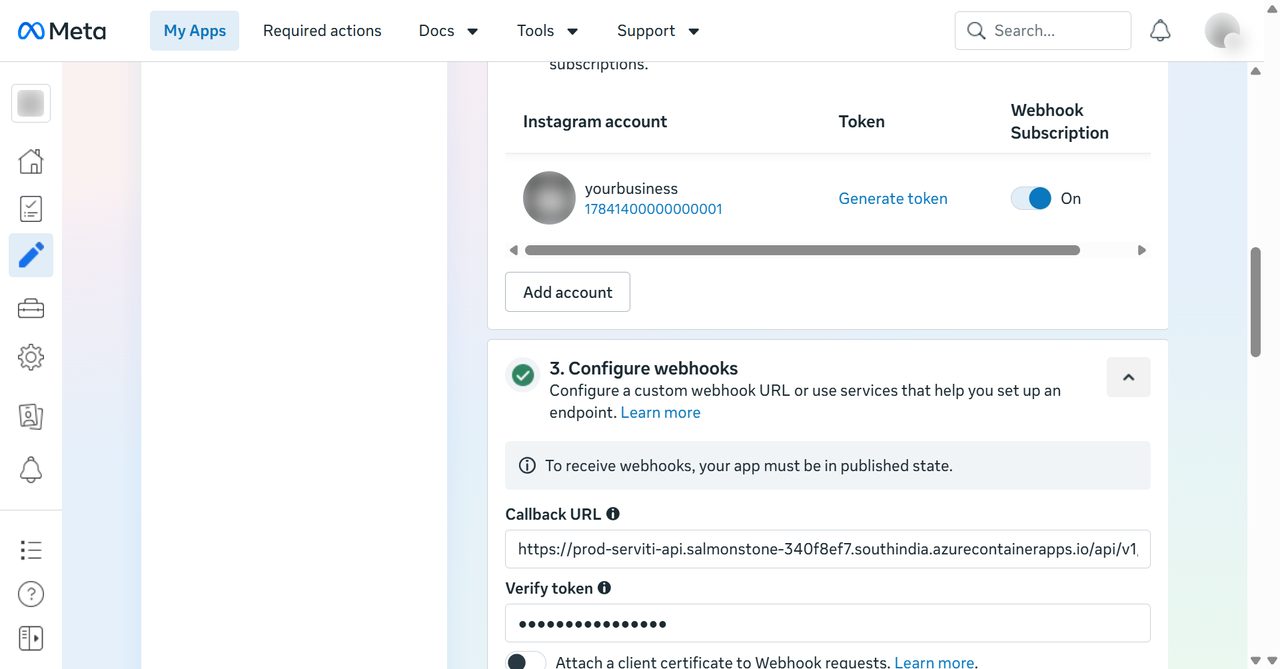Viewport: 1280px width, 669px height.
Task: Click the table horizontal scrollbar thumb
Action: [x=802, y=250]
